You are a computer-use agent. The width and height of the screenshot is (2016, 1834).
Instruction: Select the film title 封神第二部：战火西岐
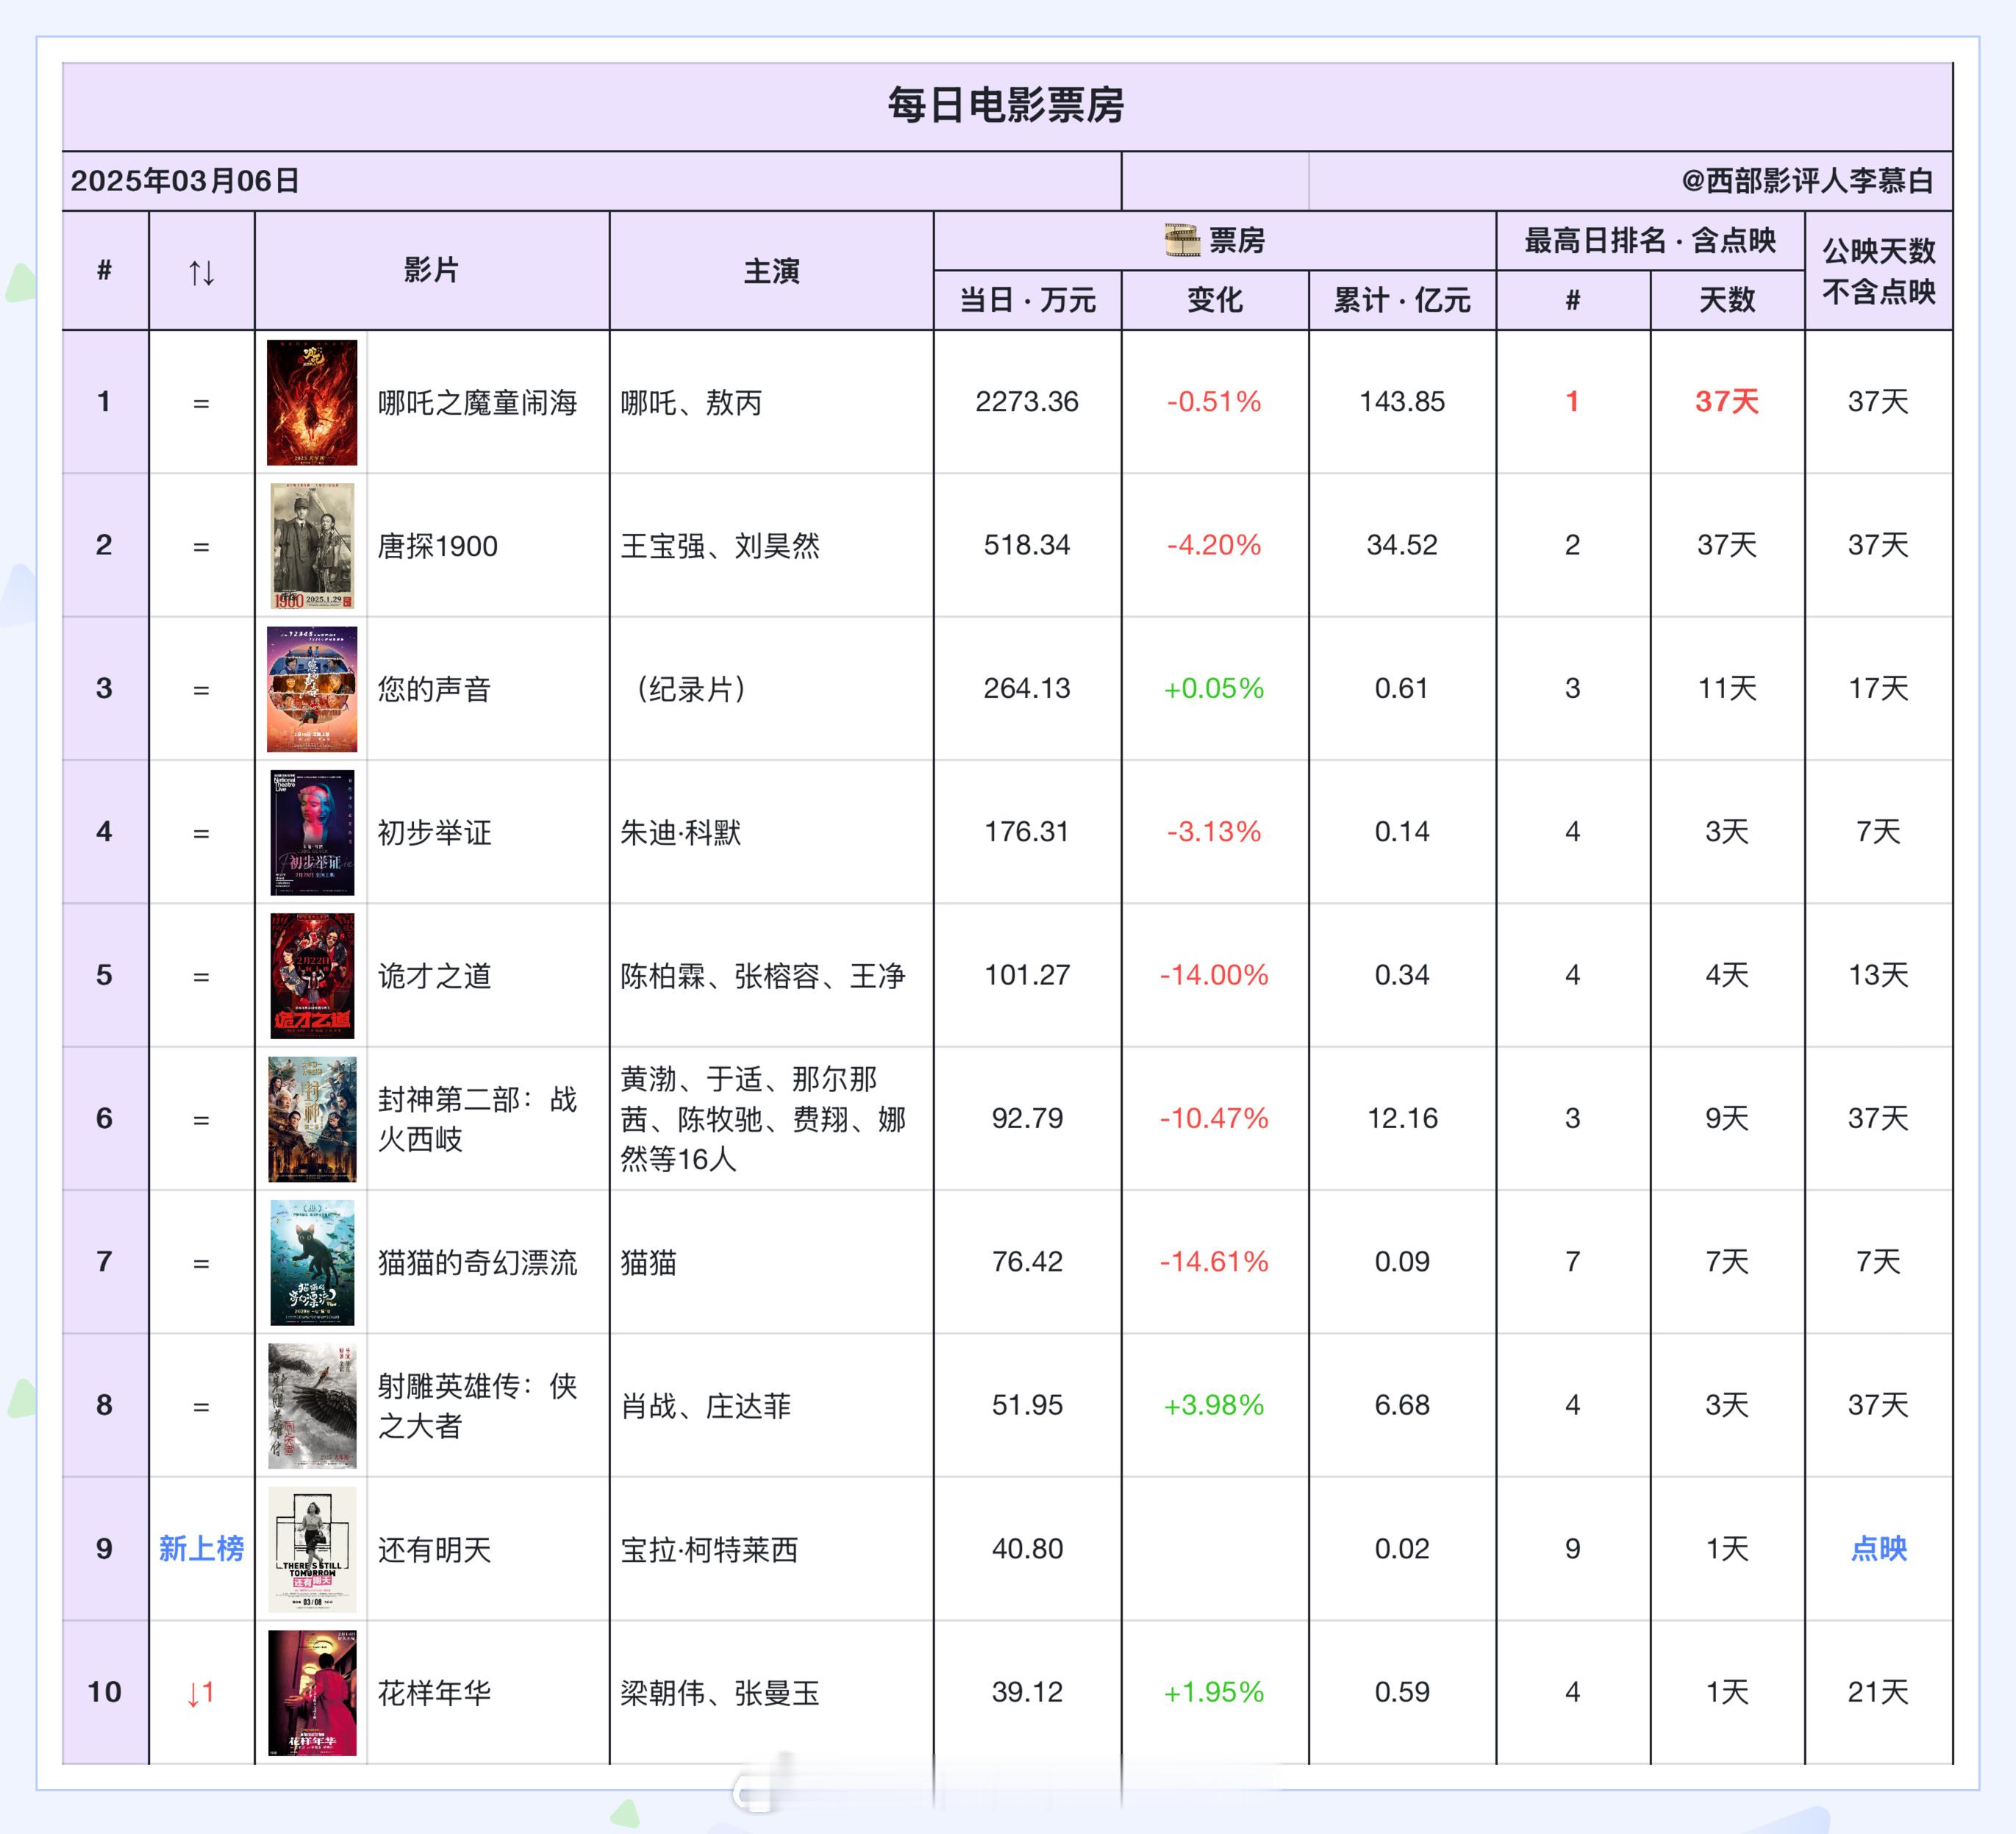click(x=478, y=1119)
